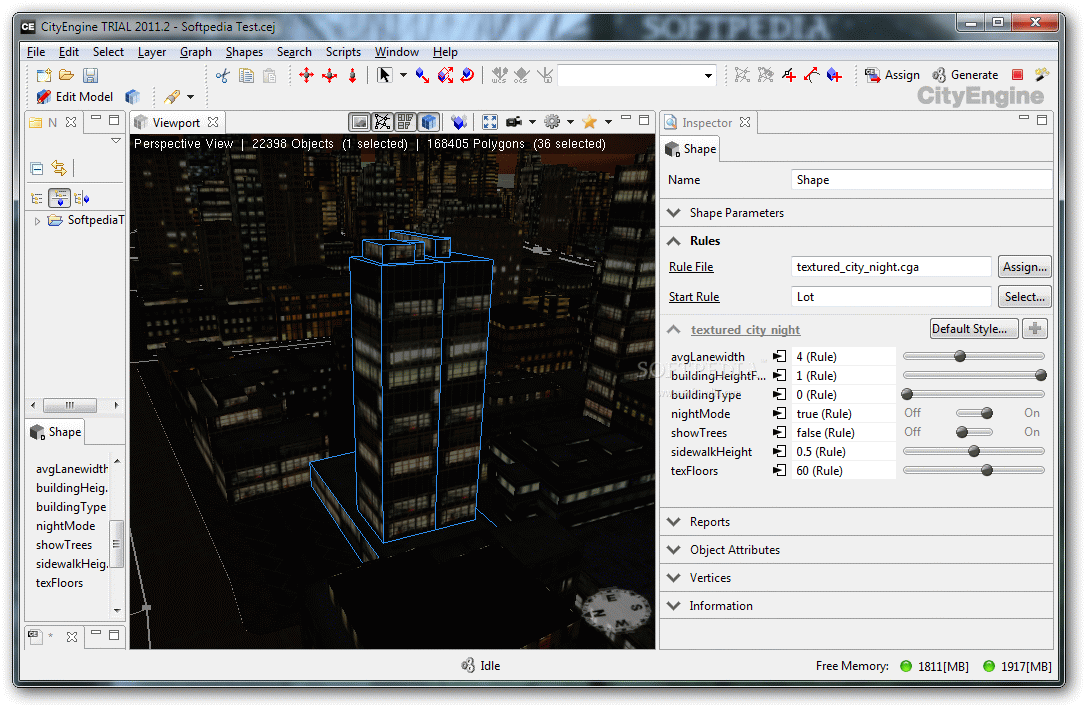Open the textured_city_night link

tap(745, 330)
